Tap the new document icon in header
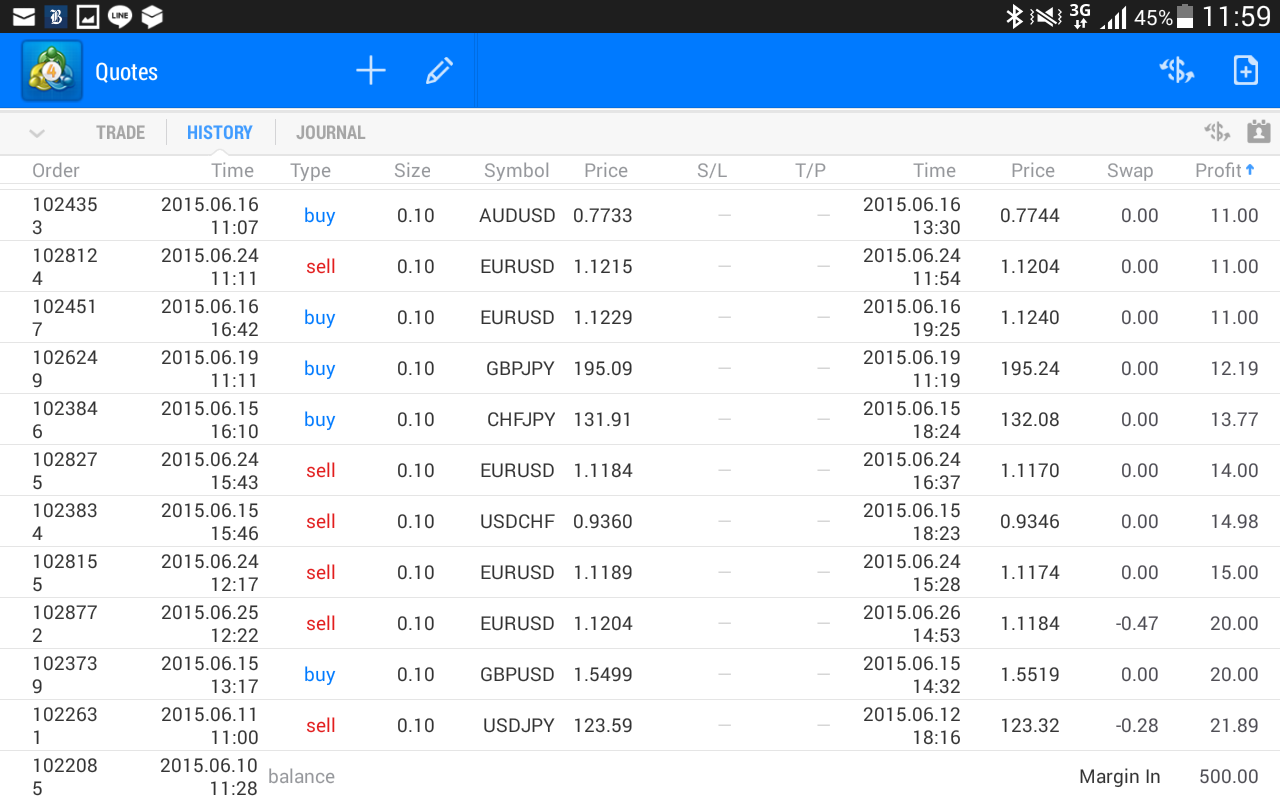The width and height of the screenshot is (1280, 800). click(1245, 71)
